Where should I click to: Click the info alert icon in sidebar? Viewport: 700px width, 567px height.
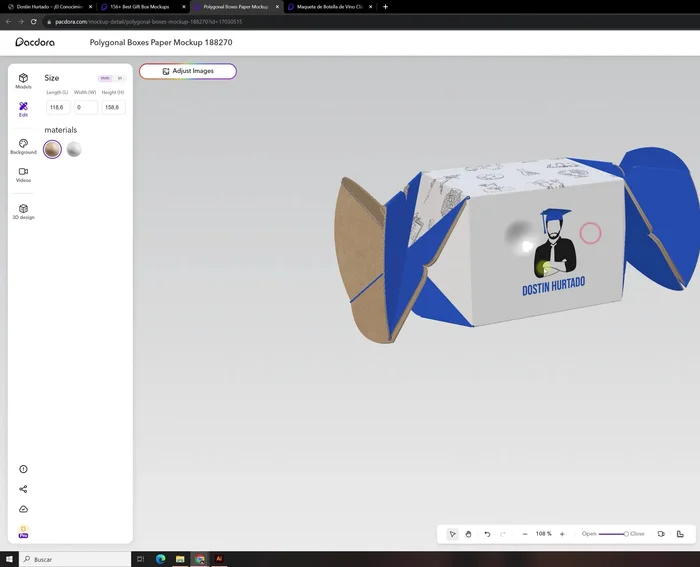23,469
